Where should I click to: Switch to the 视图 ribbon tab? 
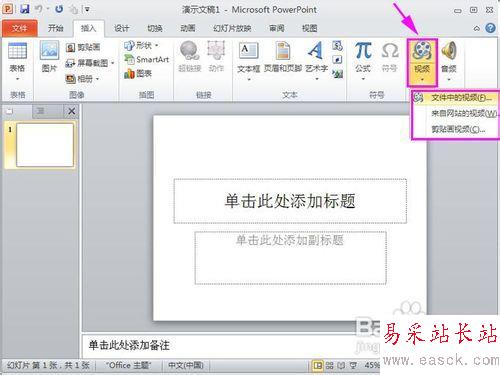[309, 28]
